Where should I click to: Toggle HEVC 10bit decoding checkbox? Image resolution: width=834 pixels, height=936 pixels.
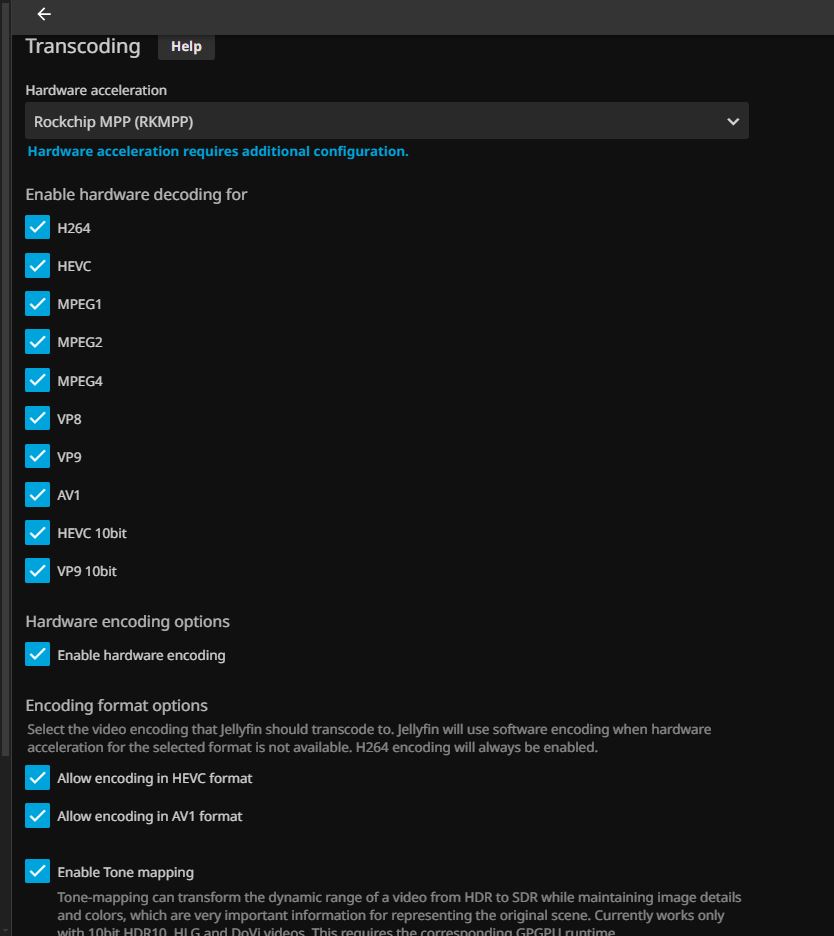click(x=38, y=533)
